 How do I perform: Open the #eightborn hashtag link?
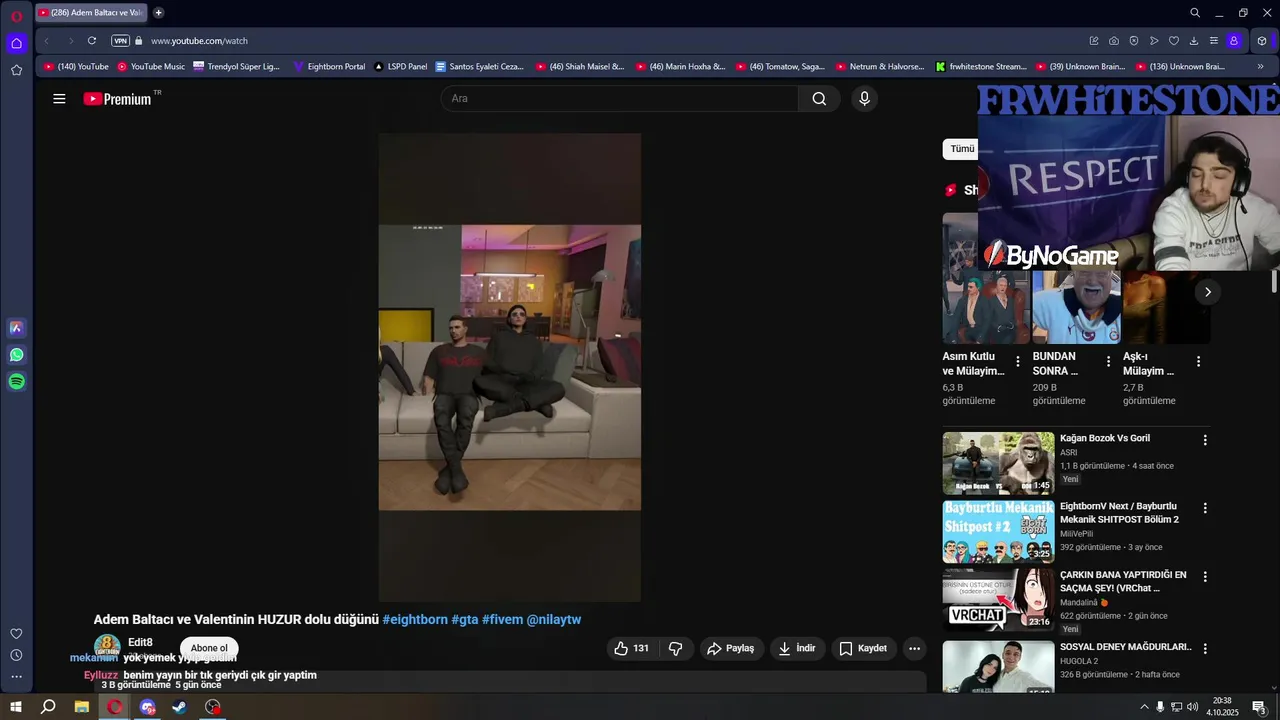[415, 620]
